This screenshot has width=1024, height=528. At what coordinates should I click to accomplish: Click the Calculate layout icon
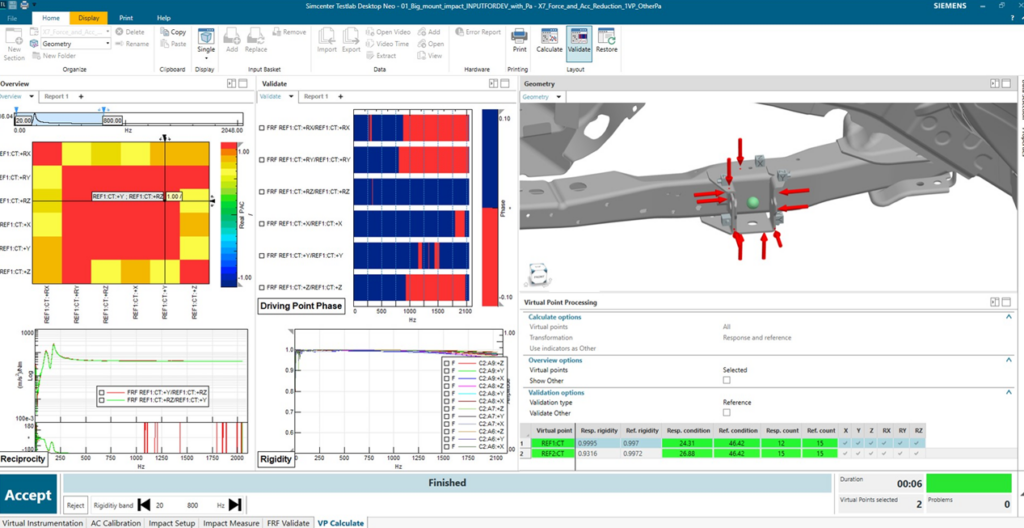[549, 38]
